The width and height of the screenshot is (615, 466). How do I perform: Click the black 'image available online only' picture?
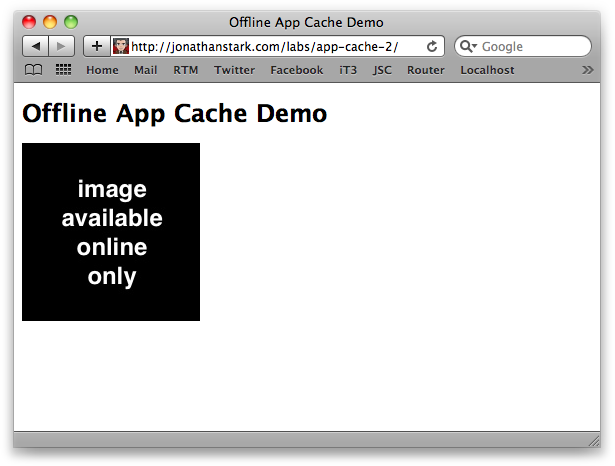click(x=111, y=232)
